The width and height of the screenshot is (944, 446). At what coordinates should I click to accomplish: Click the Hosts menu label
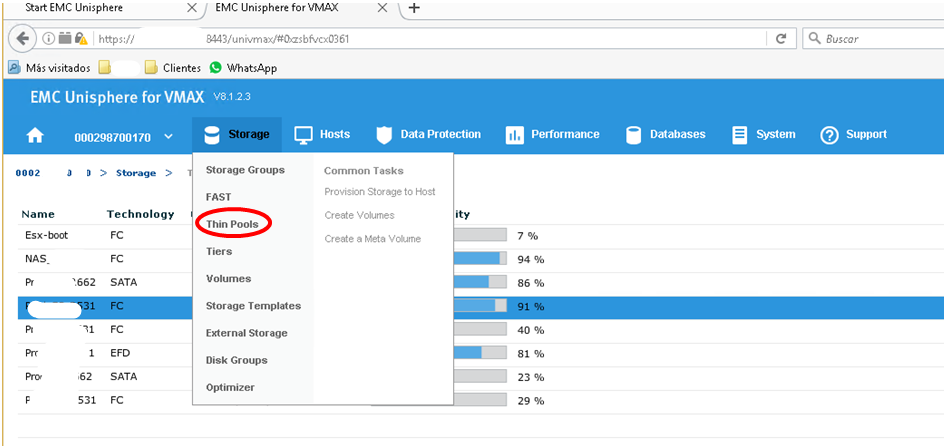[335, 134]
